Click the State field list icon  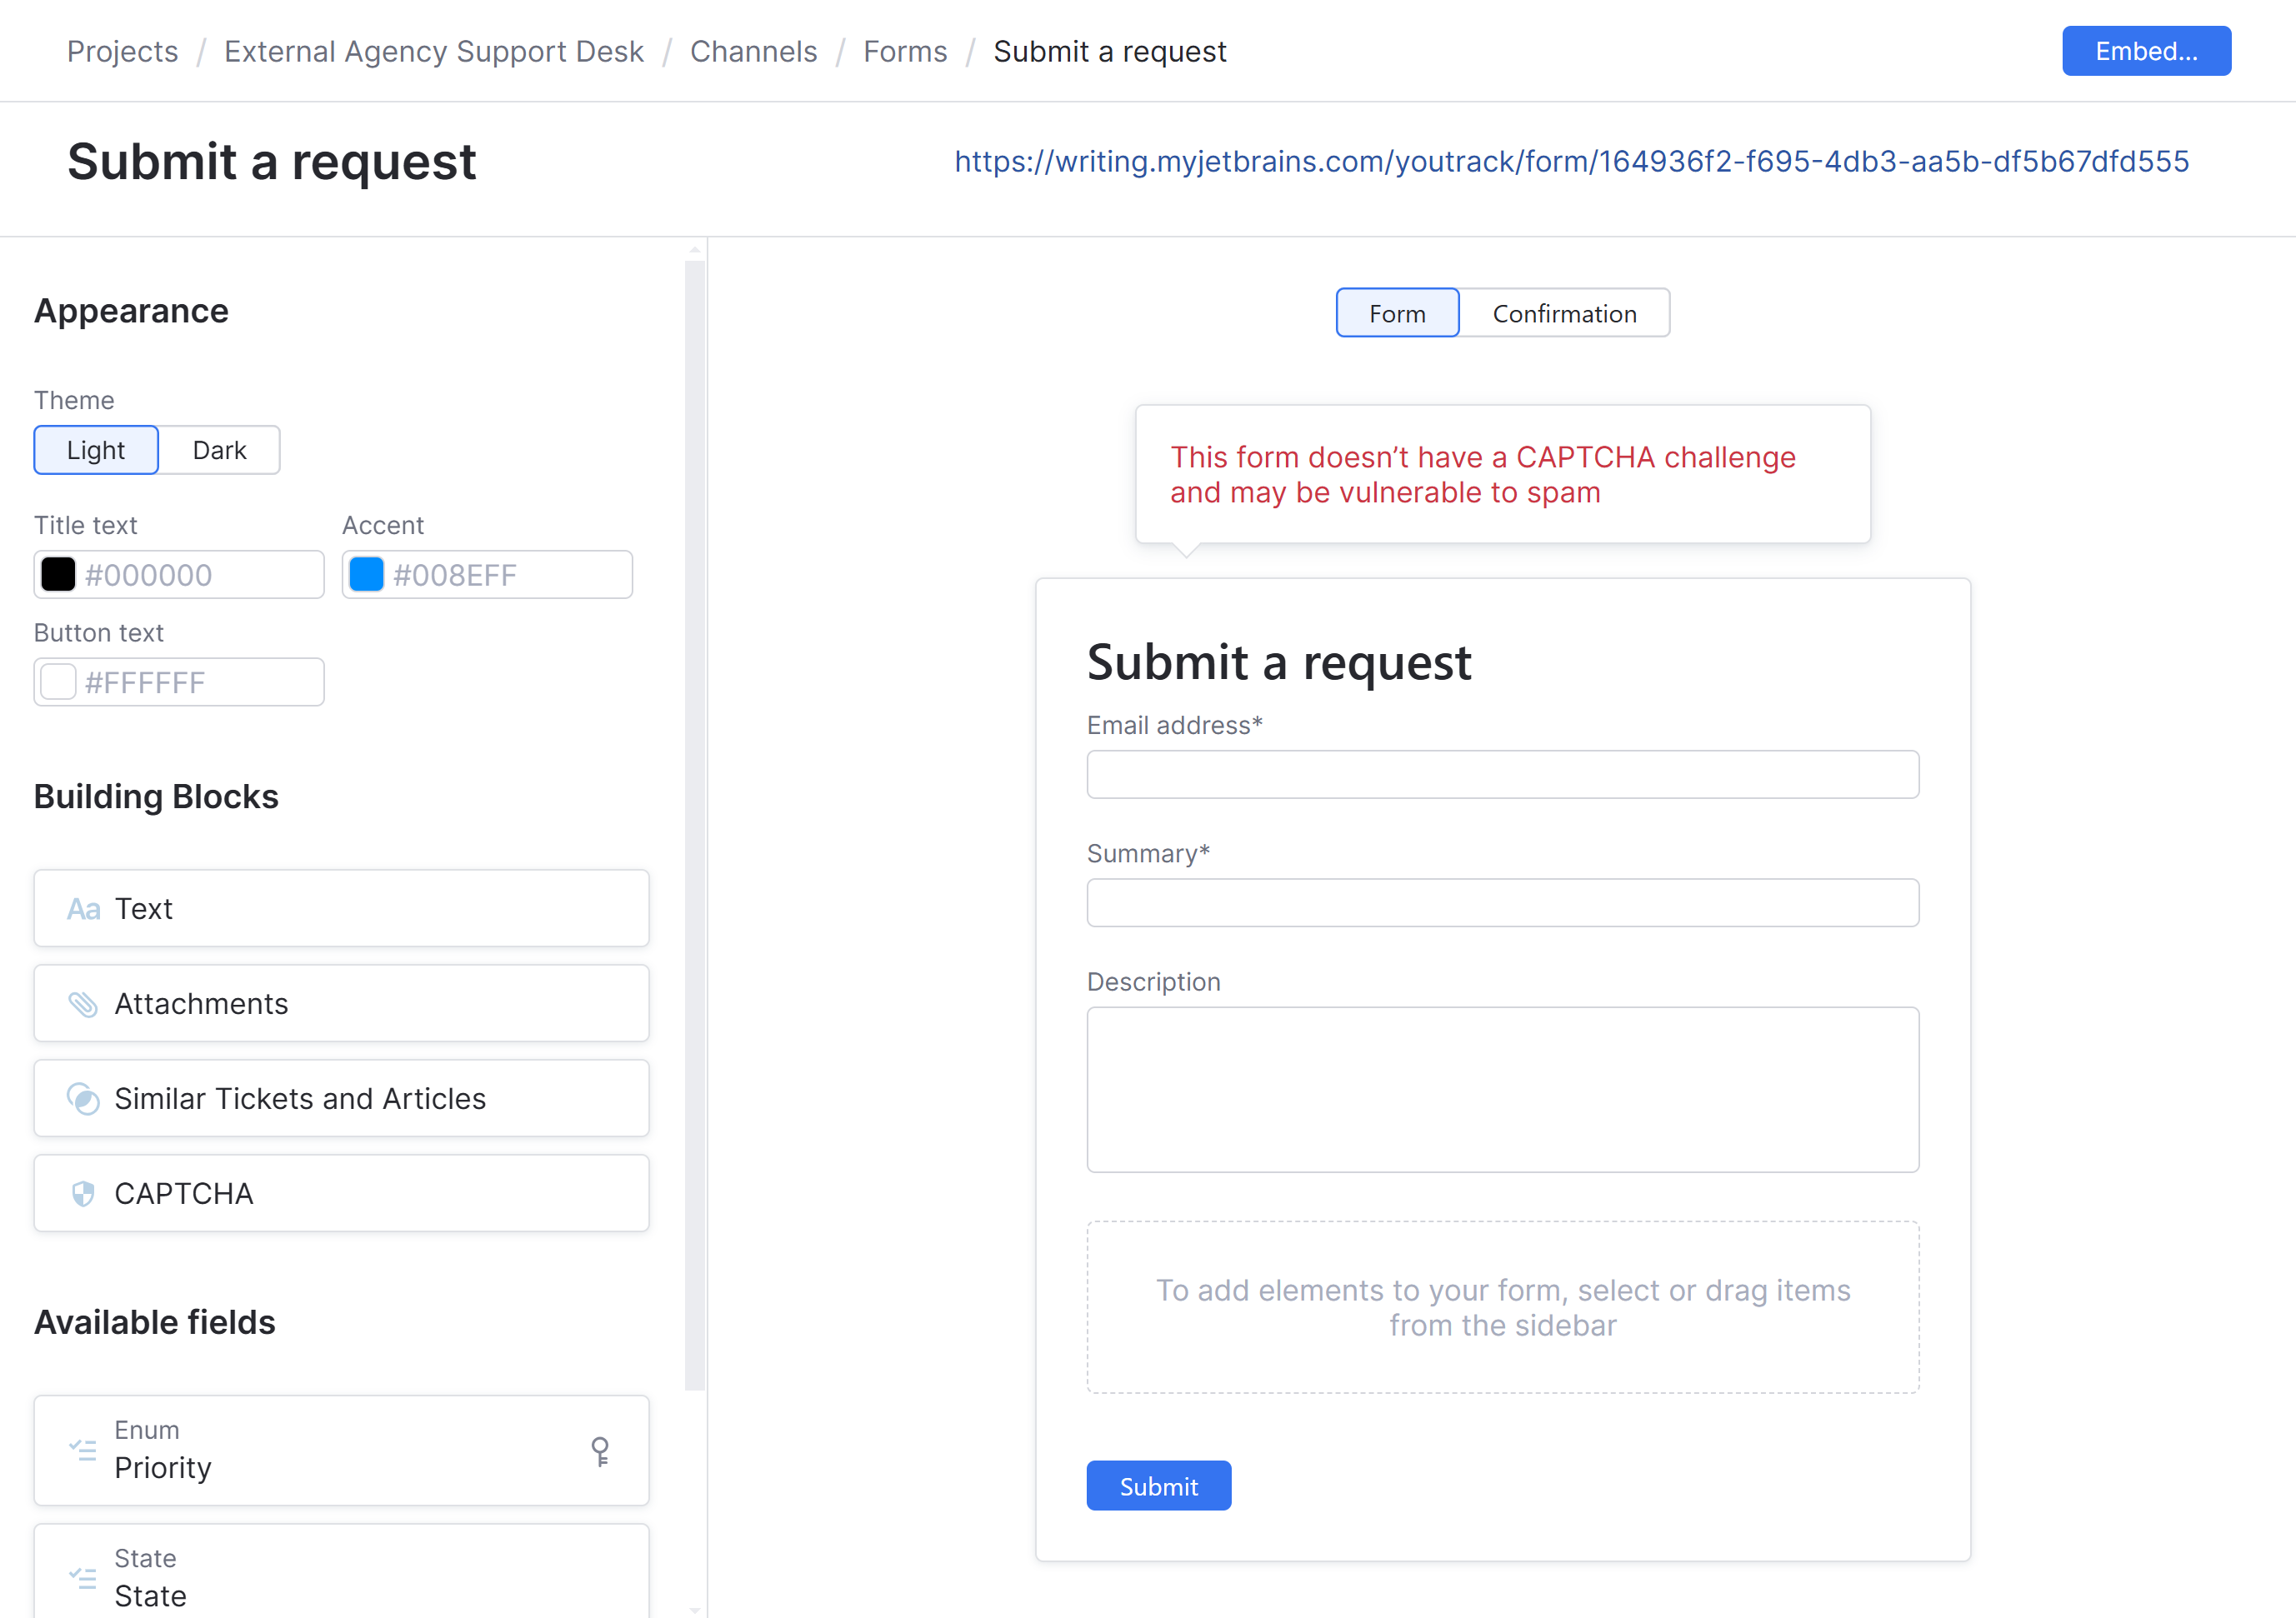83,1578
